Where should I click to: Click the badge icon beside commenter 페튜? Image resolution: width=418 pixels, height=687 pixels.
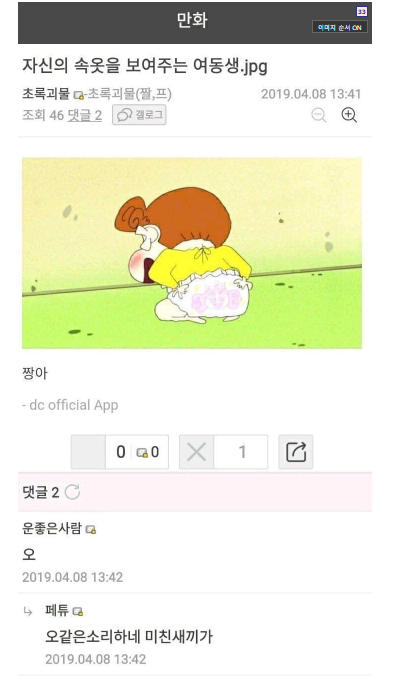pyautogui.click(x=78, y=611)
